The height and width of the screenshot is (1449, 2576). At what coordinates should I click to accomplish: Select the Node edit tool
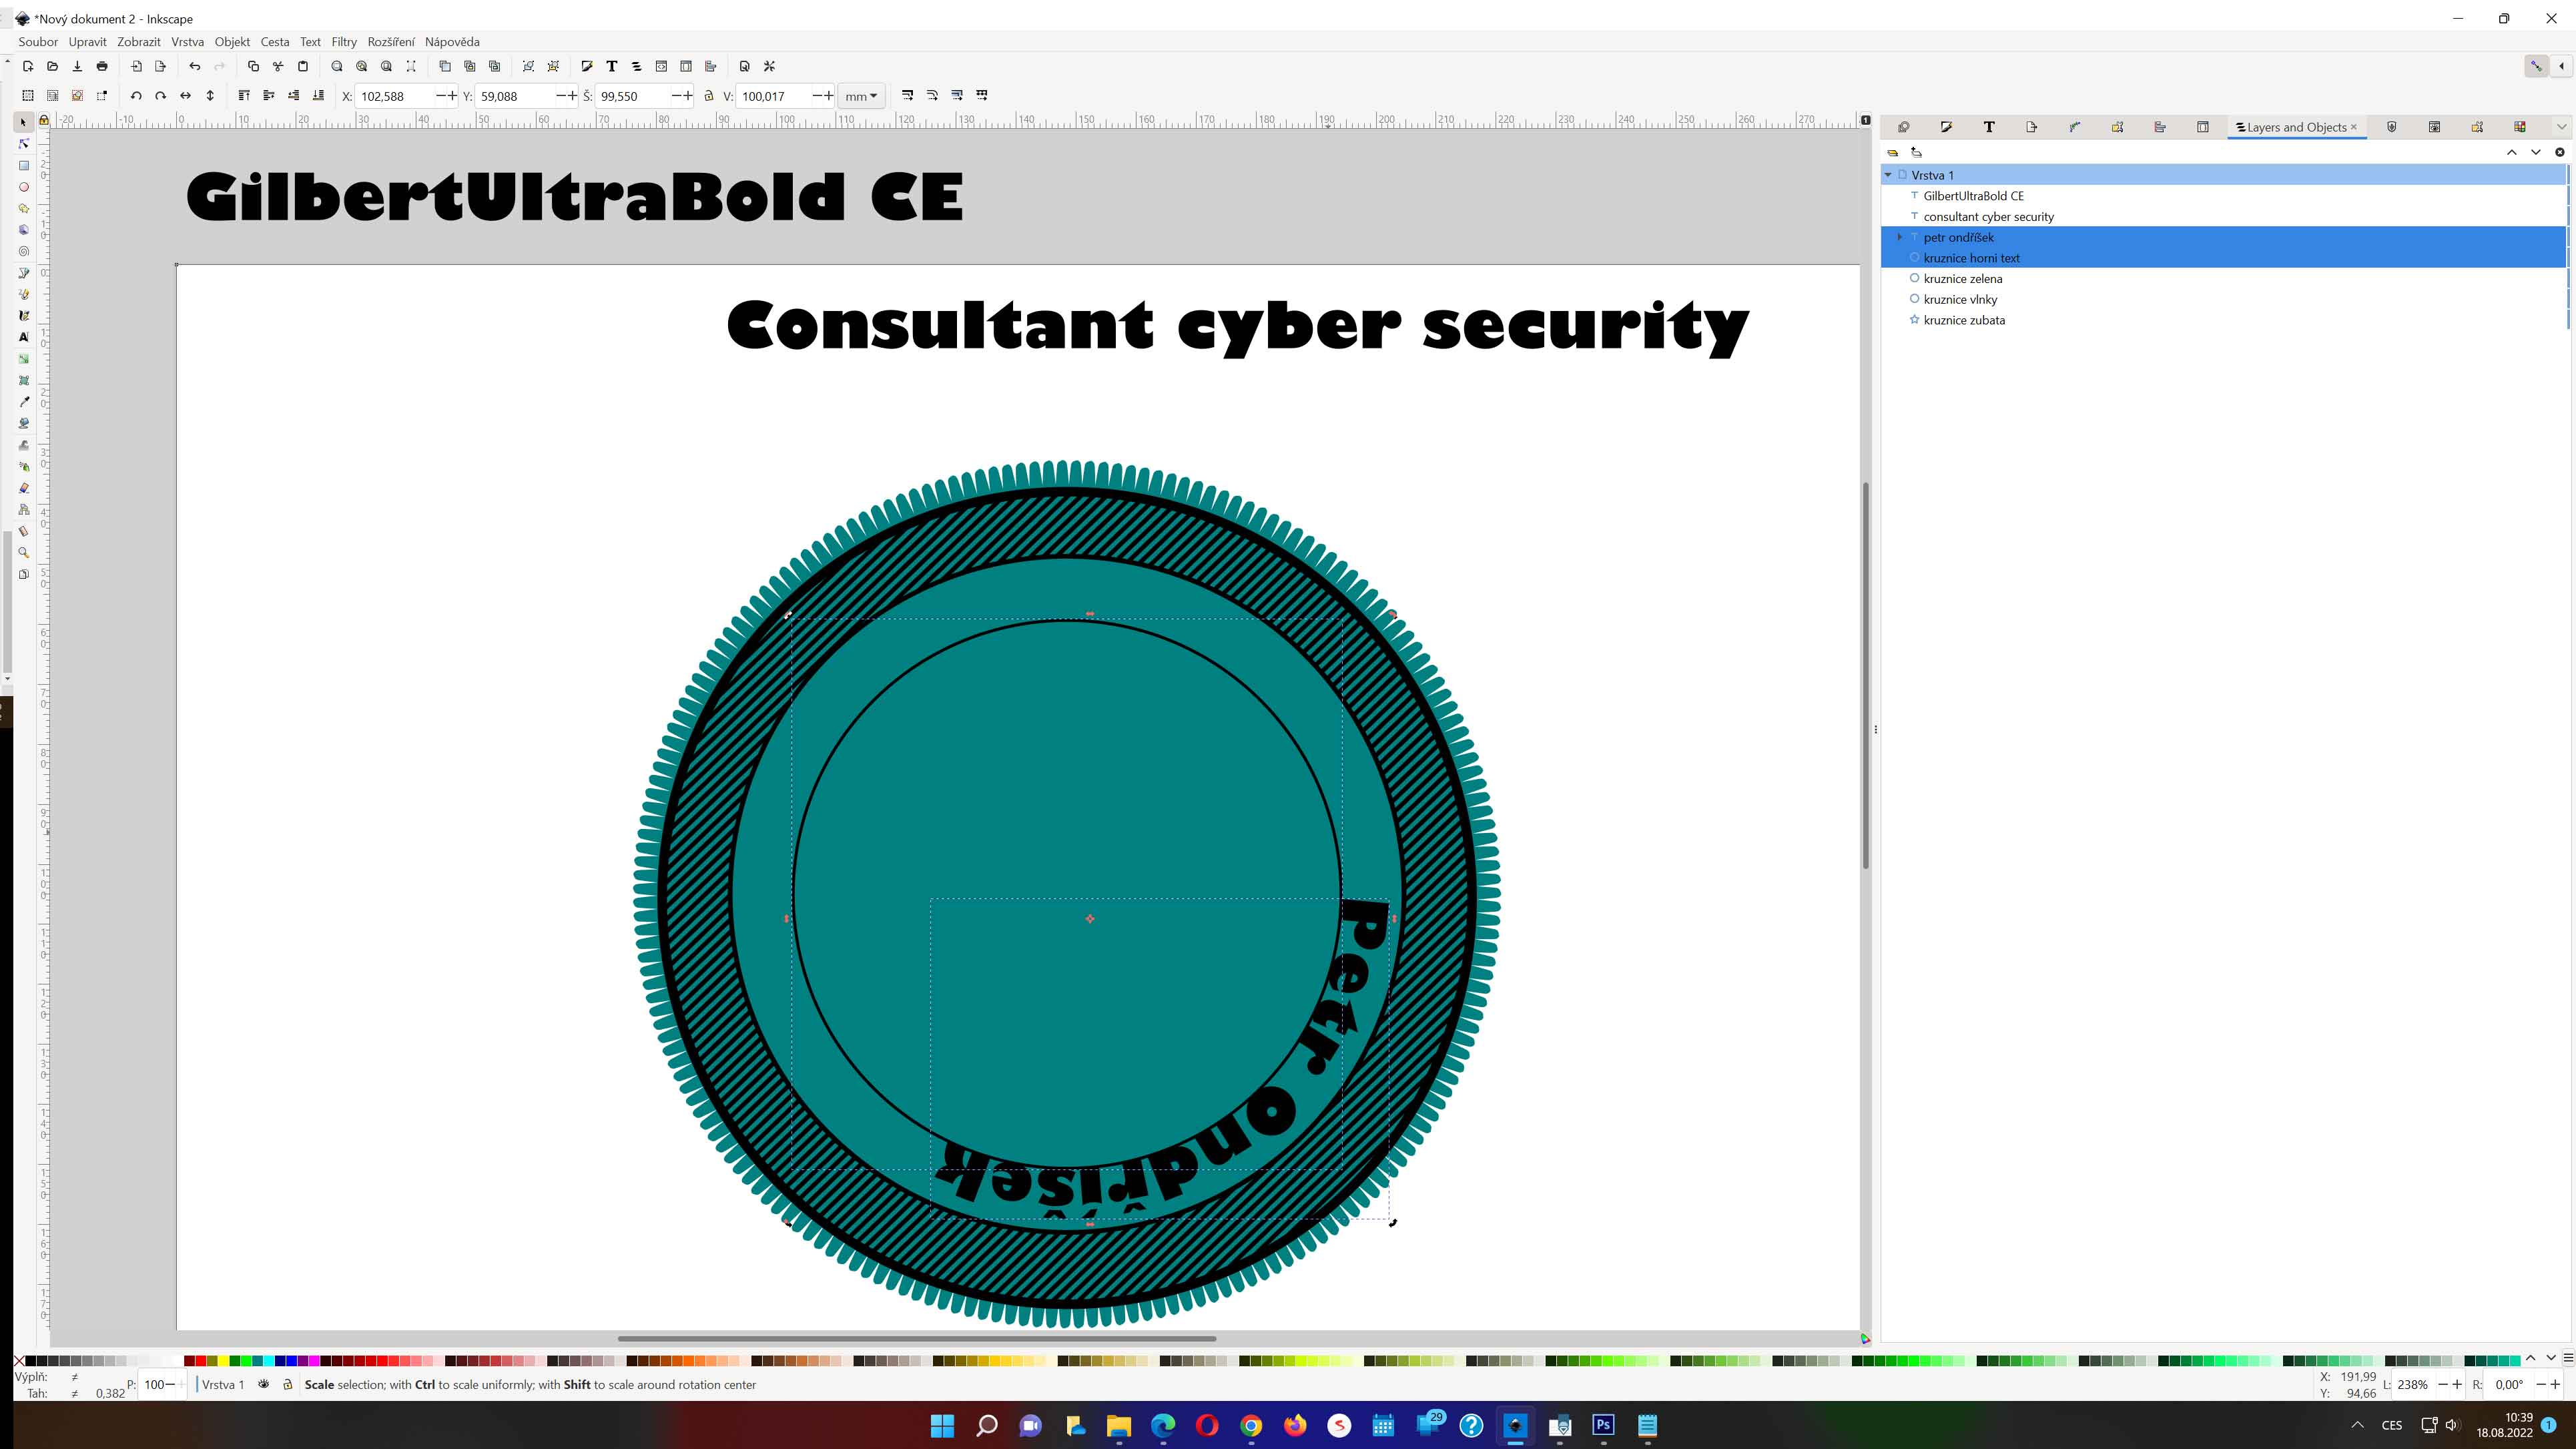point(24,144)
